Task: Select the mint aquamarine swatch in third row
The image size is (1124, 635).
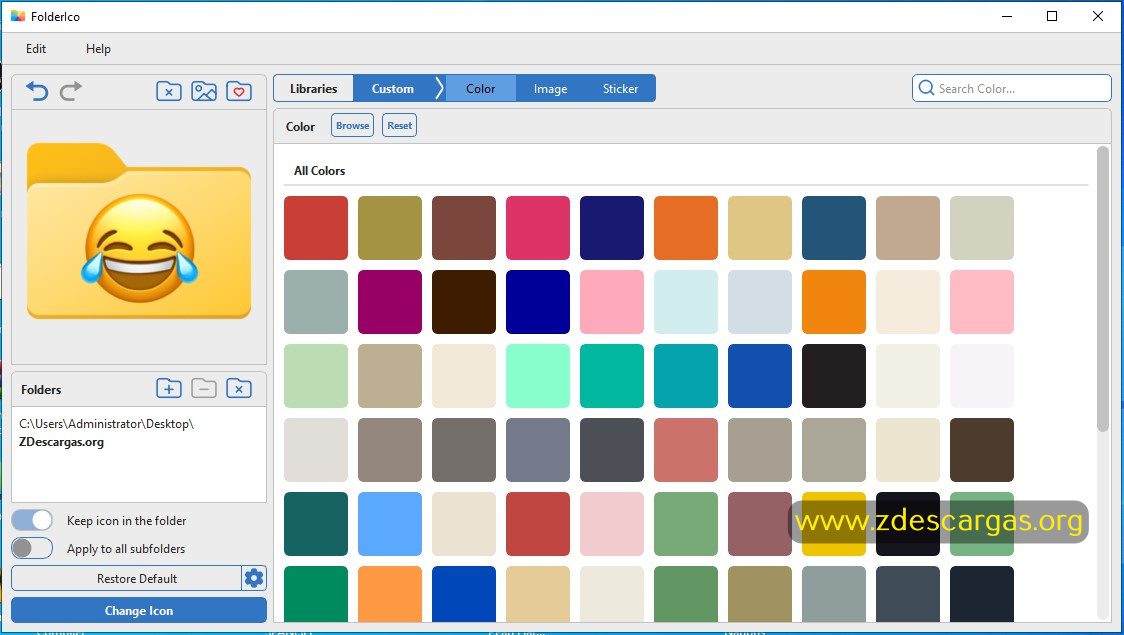Action: coord(538,376)
